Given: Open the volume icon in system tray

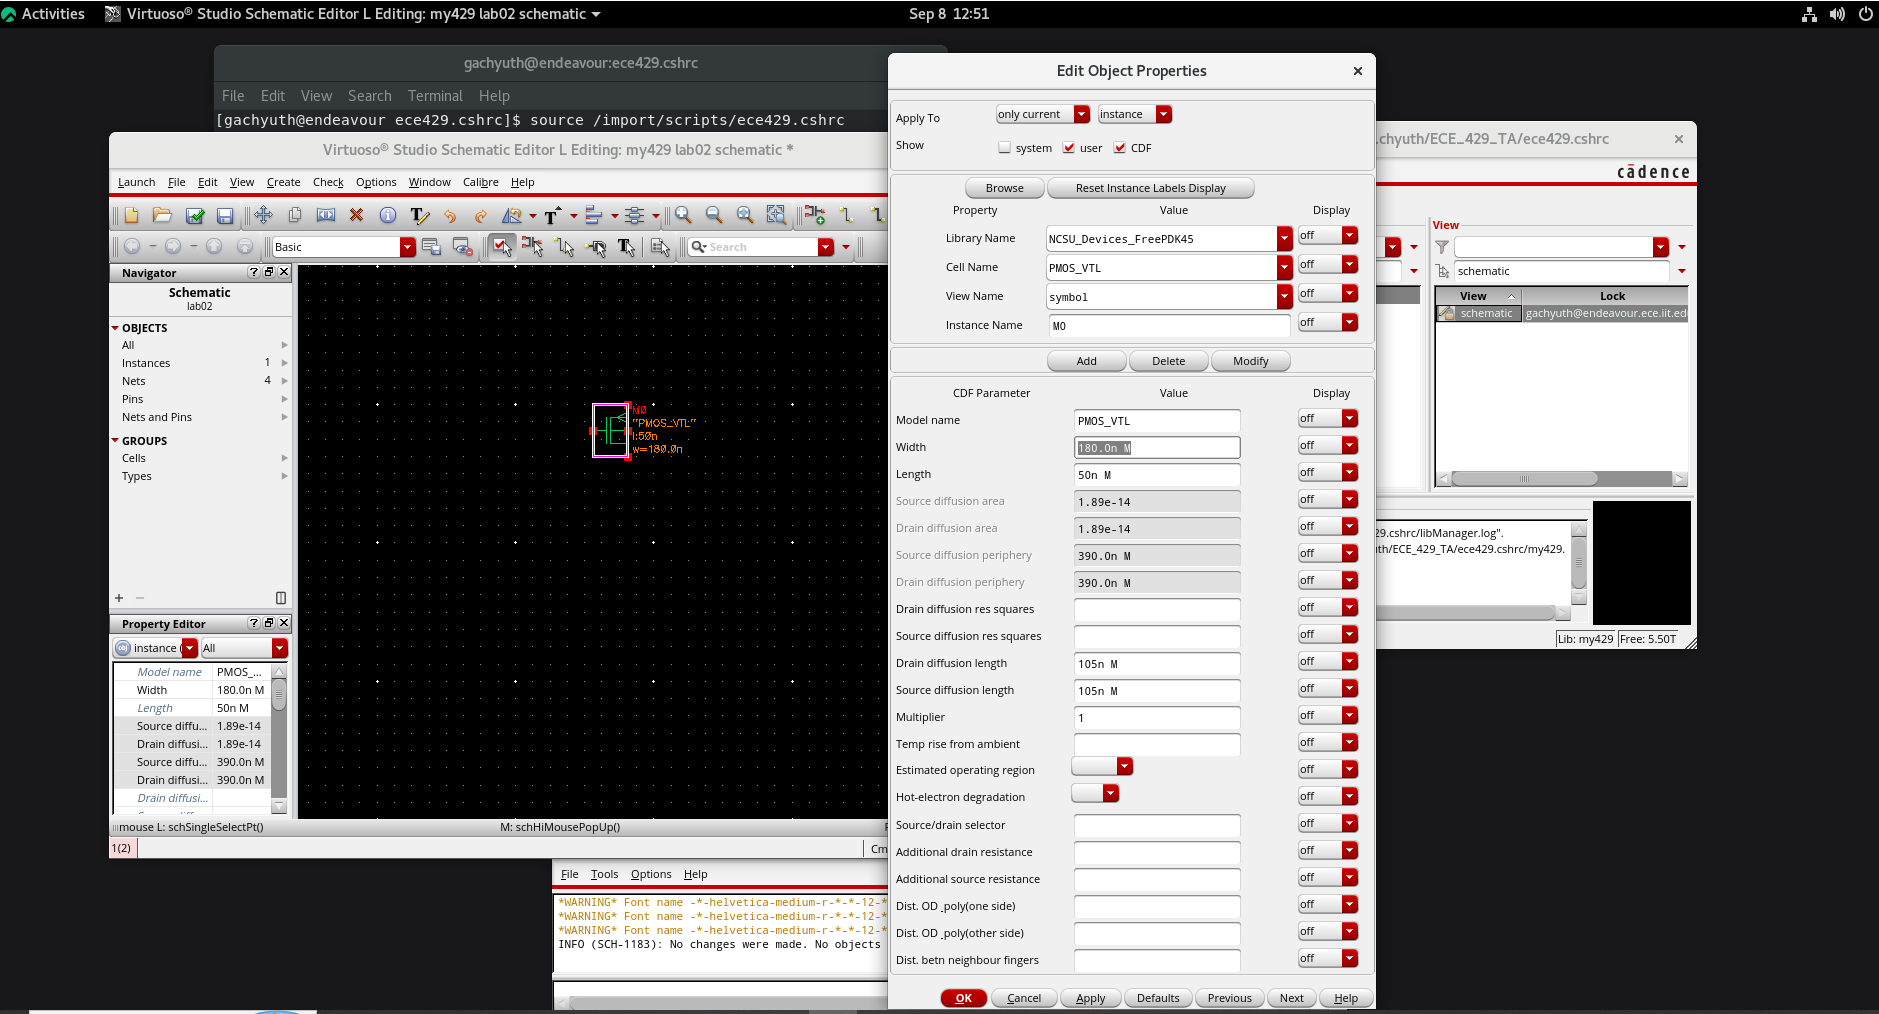Looking at the screenshot, I should pos(1837,14).
